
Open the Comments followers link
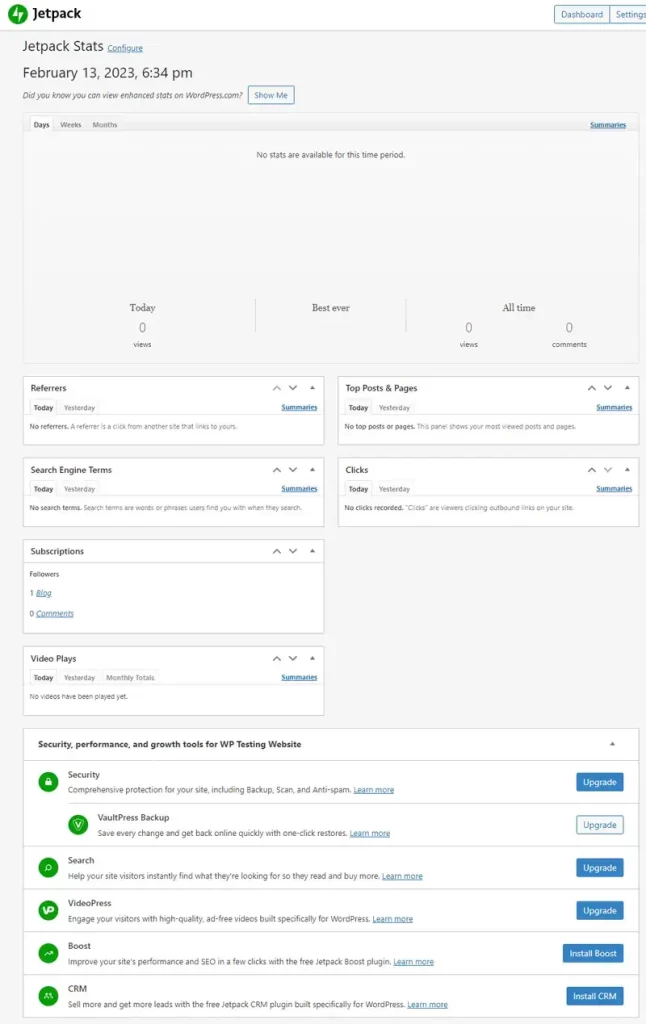(x=55, y=614)
